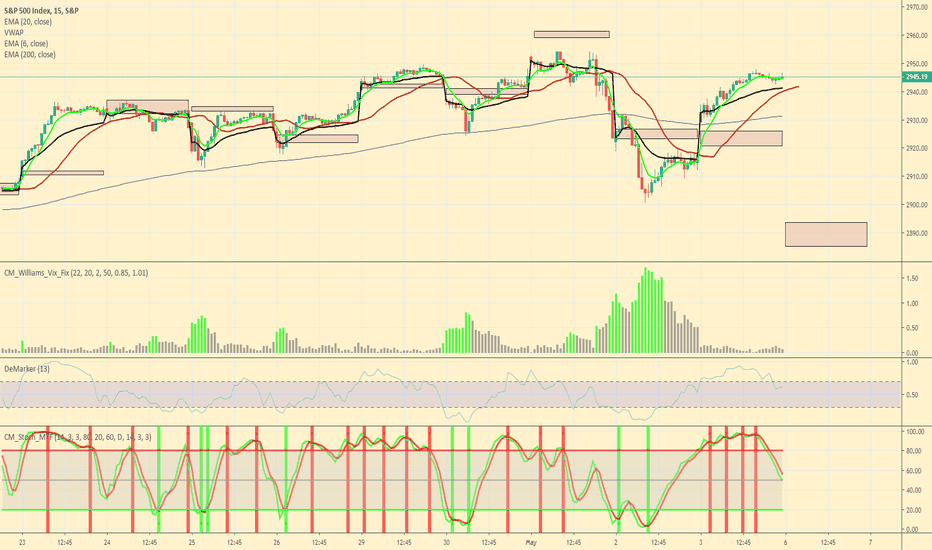Click the date 30 on time axis
Screen dimensions: 932x550
click(x=446, y=542)
